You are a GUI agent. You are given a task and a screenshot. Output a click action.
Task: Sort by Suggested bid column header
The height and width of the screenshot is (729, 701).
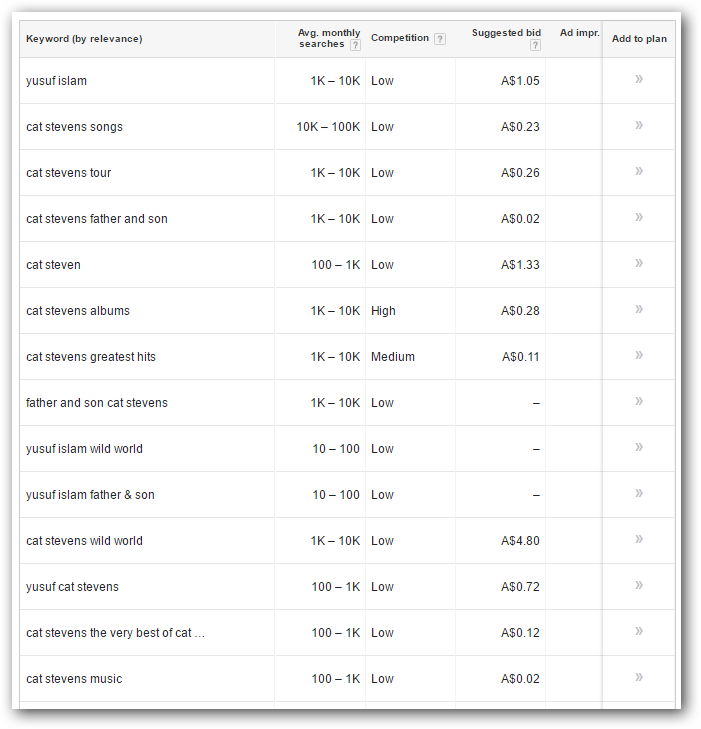click(506, 33)
